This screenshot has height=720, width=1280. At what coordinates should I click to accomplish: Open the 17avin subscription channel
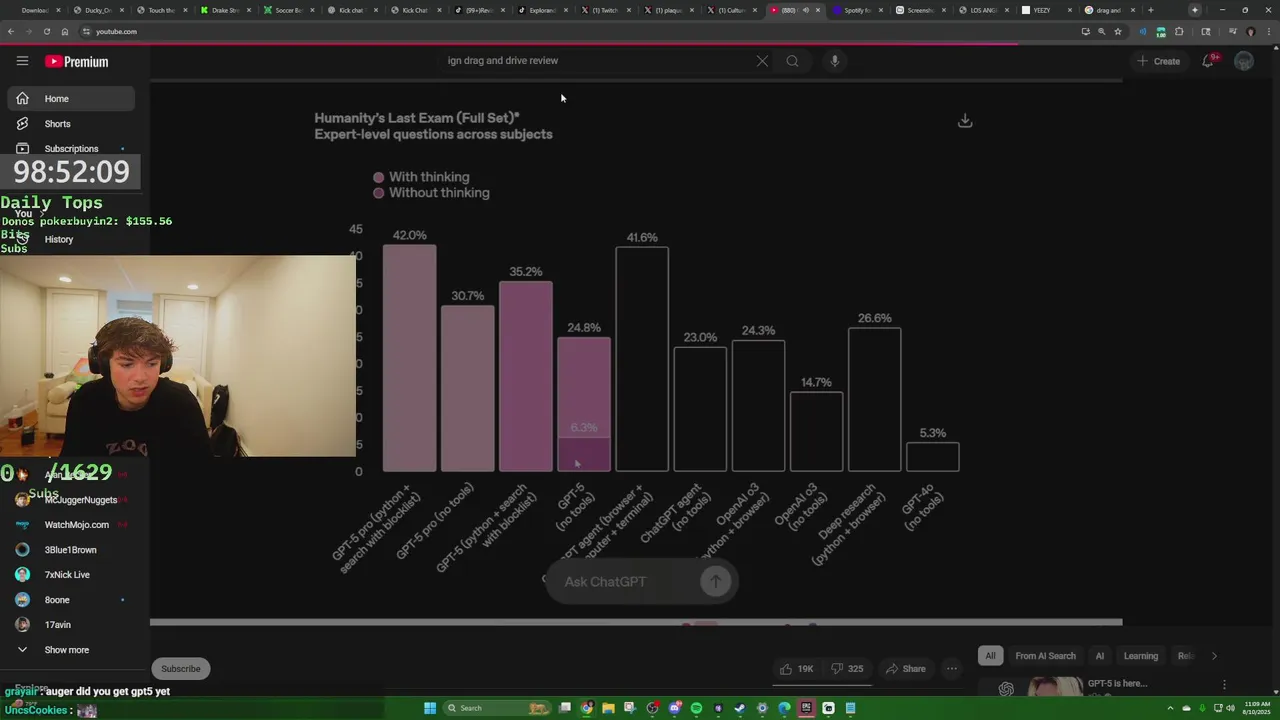[71, 625]
